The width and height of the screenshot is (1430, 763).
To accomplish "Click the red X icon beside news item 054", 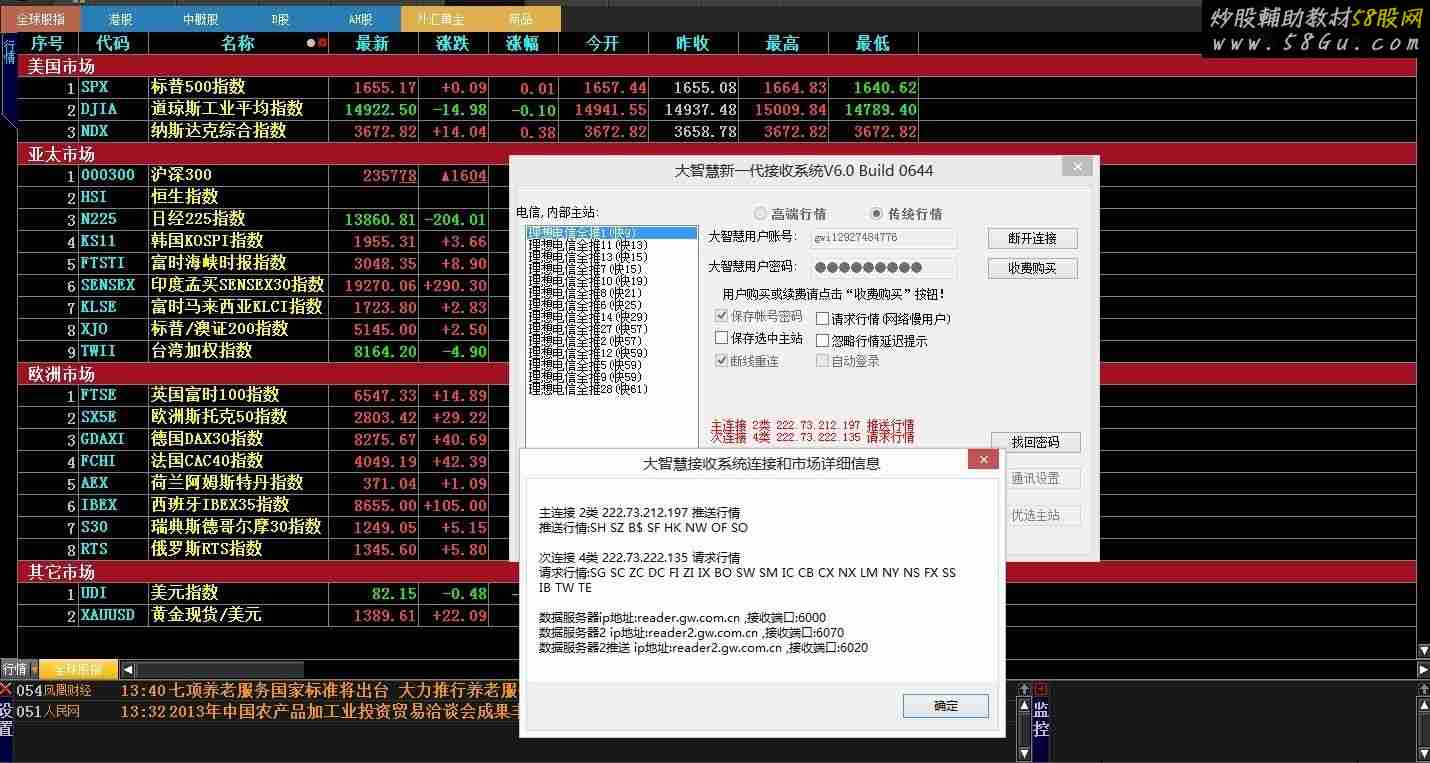I will pyautogui.click(x=7, y=690).
